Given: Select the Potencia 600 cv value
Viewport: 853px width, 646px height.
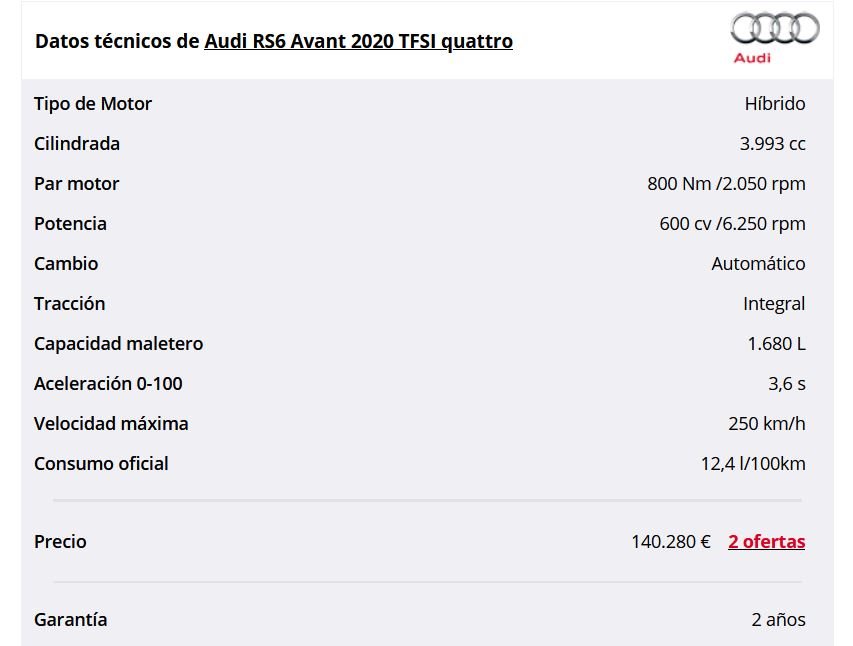Looking at the screenshot, I should [732, 224].
